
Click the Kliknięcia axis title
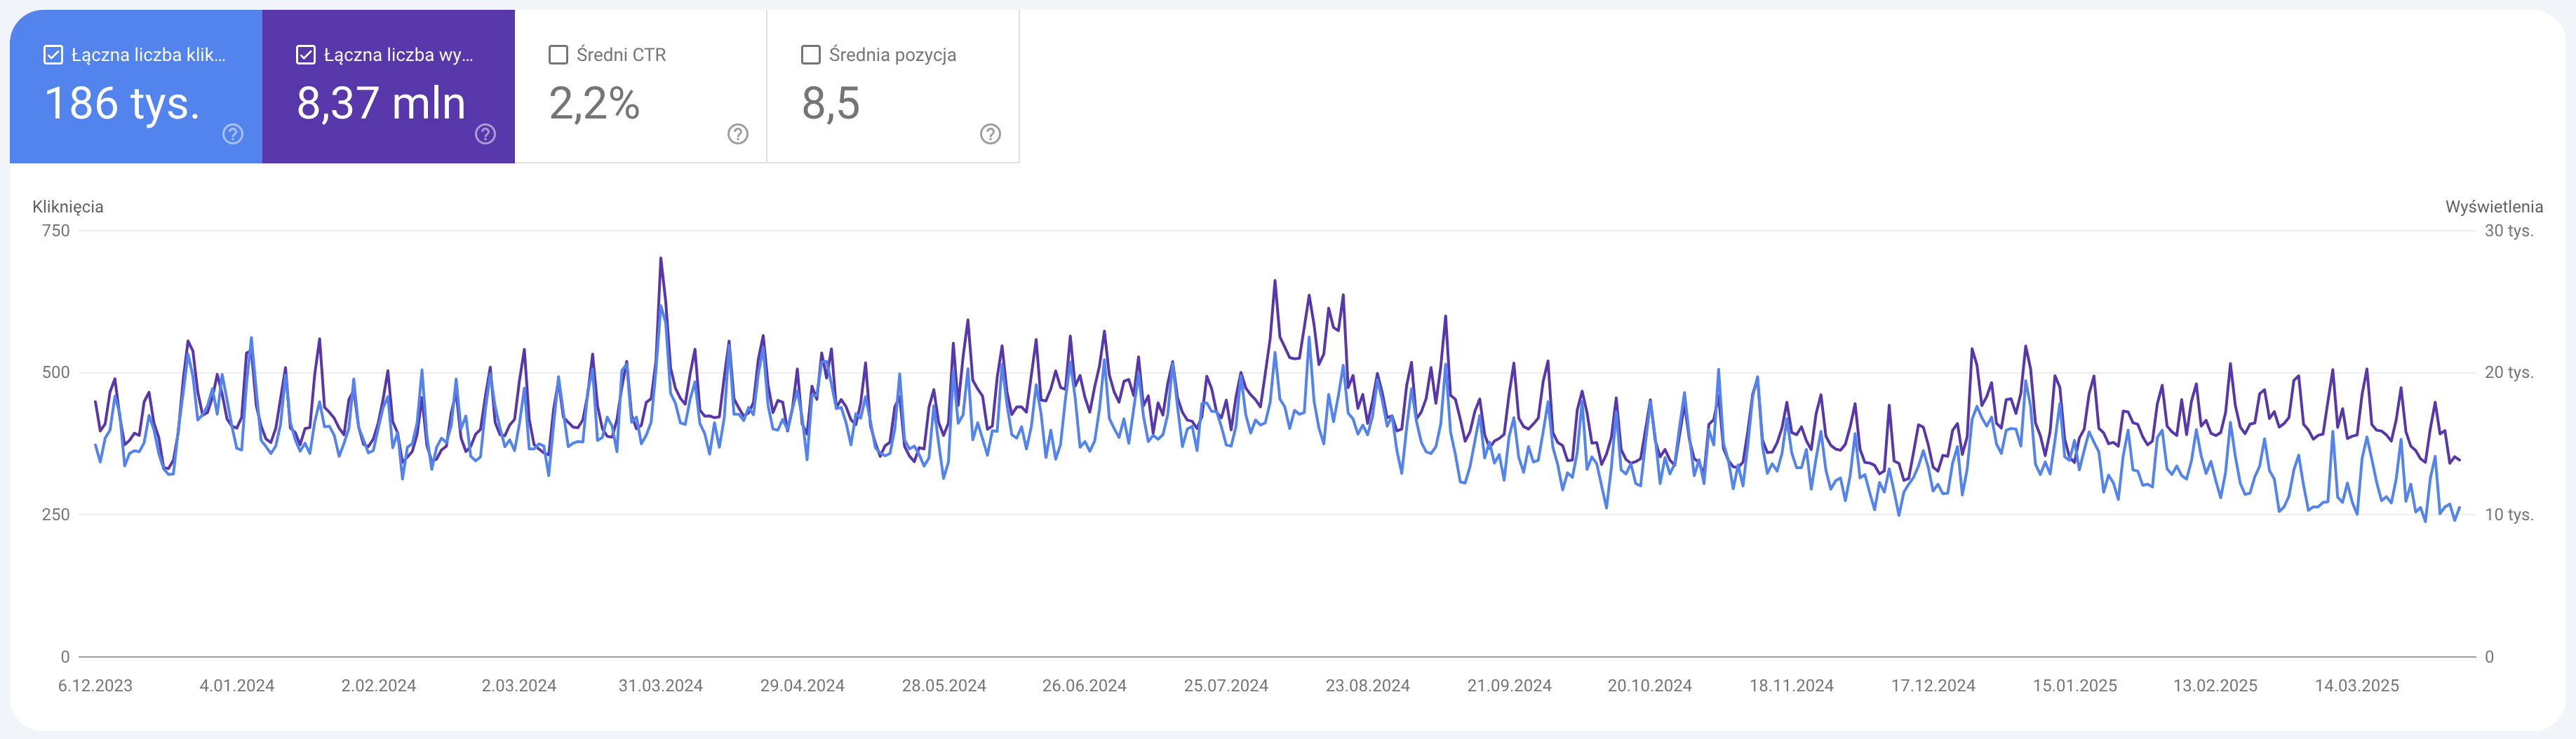point(68,207)
